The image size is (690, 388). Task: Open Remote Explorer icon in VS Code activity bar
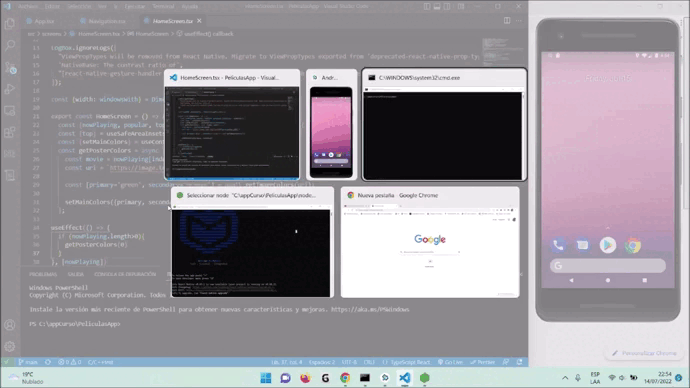point(10,110)
